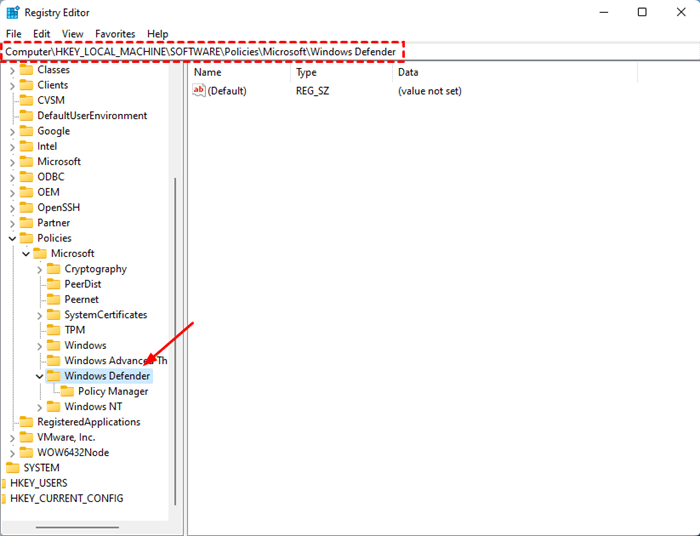700x536 pixels.
Task: Click the Registry Editor app icon in the title bar
Action: (13, 12)
